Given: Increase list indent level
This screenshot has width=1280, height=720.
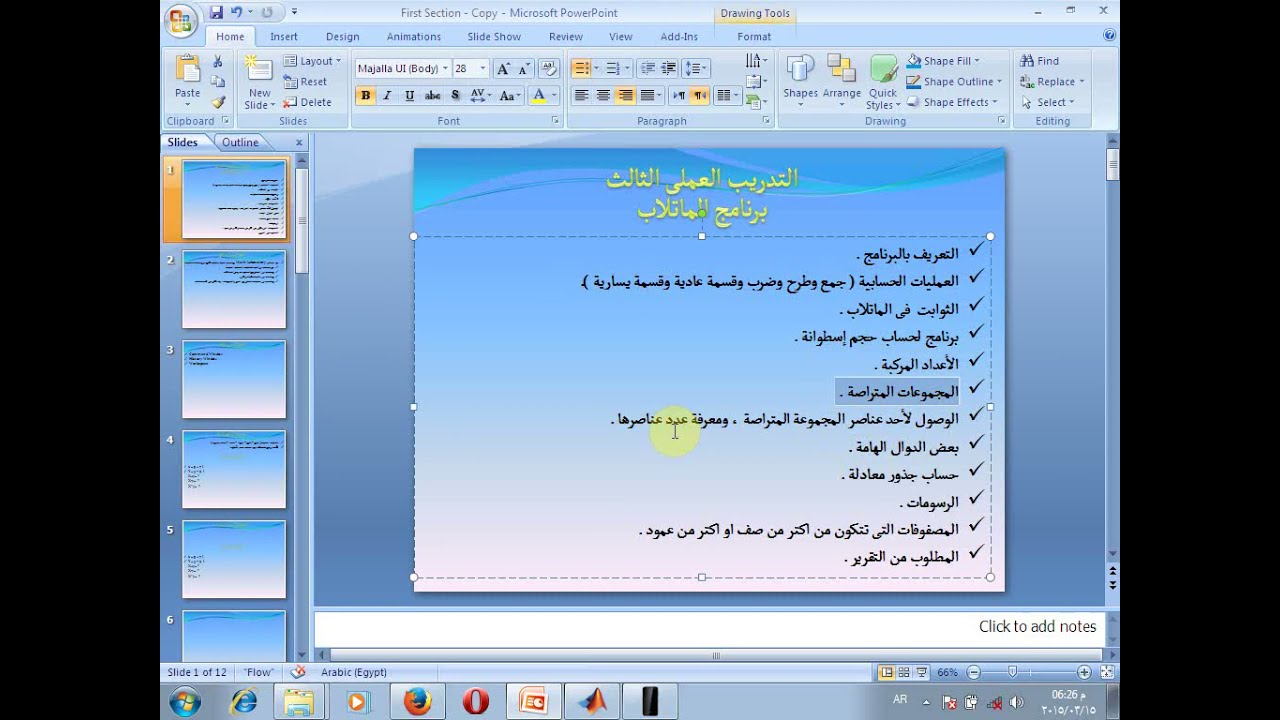Looking at the screenshot, I should 669,68.
